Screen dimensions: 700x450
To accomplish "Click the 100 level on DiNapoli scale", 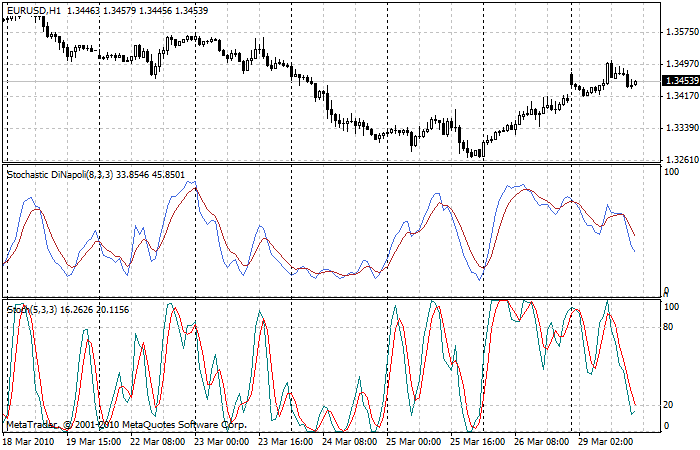I will click(673, 174).
